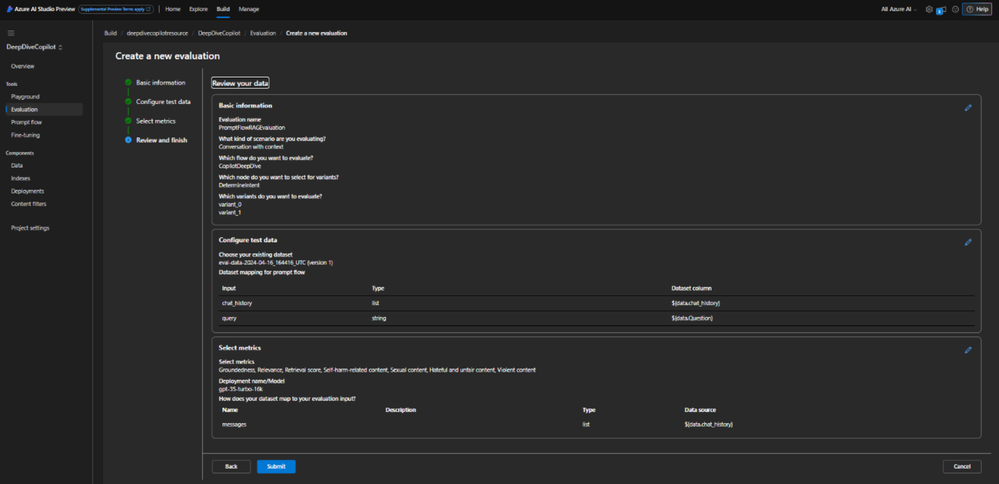Return to Select metrics step

[x=155, y=121]
